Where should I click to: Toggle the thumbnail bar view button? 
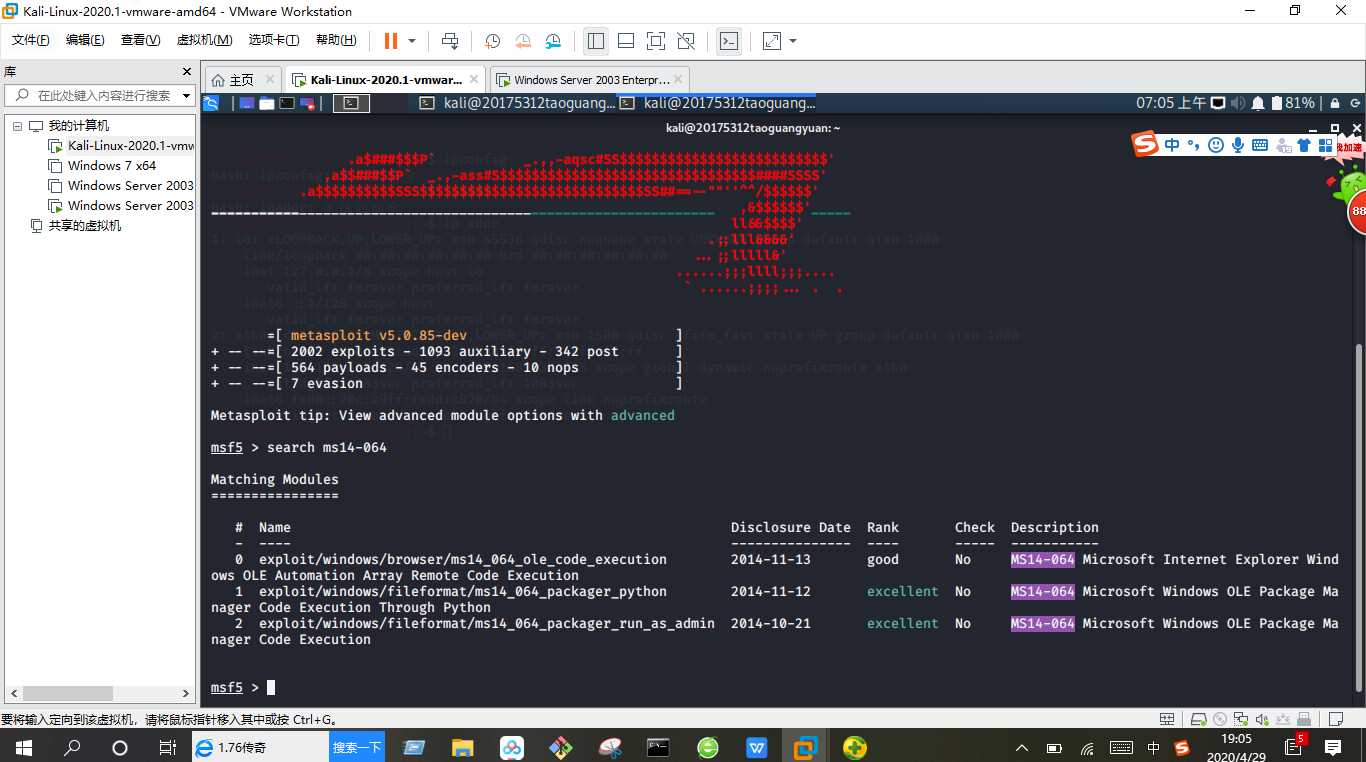(x=626, y=41)
